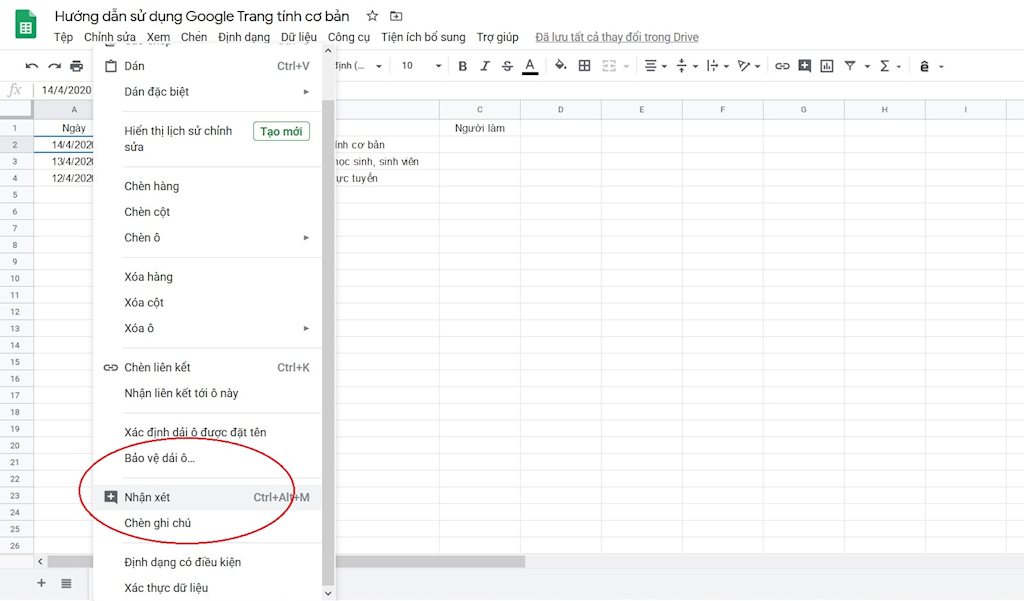This screenshot has width=1024, height=601.
Task: Open the Functions sigma icon
Action: pyautogui.click(x=884, y=65)
